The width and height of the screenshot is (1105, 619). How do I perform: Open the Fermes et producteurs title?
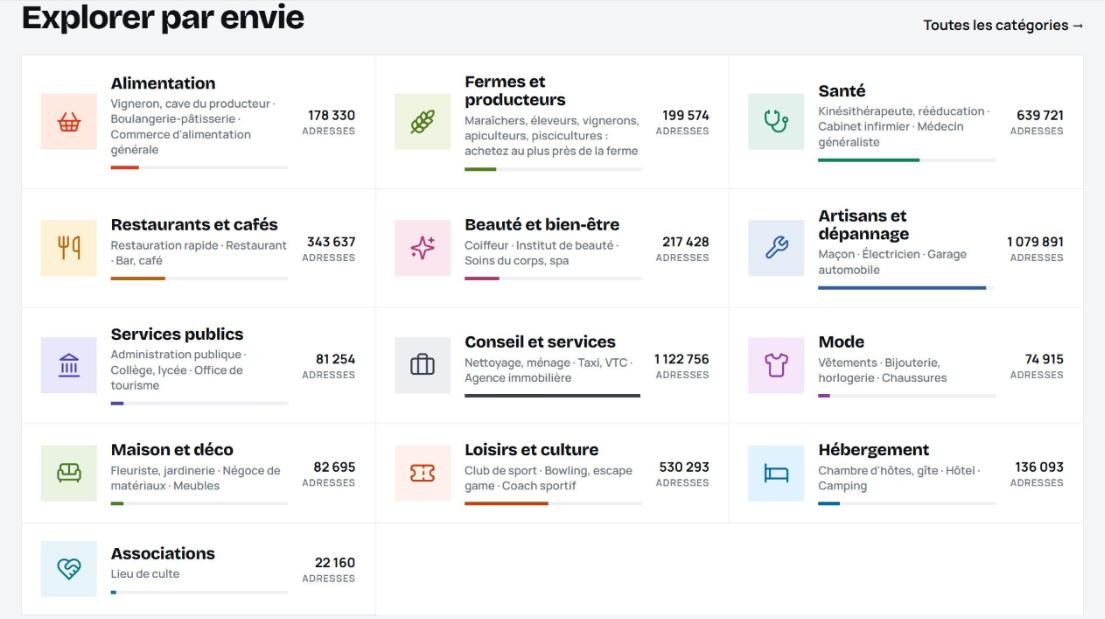point(515,90)
